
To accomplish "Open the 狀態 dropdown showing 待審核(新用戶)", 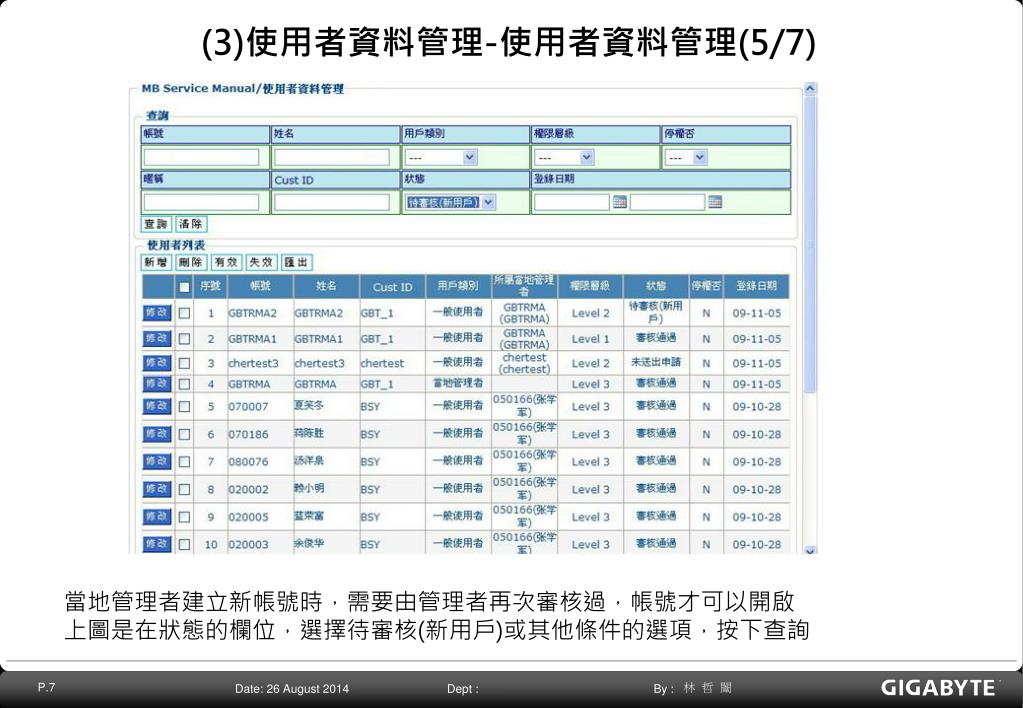I will coord(450,202).
